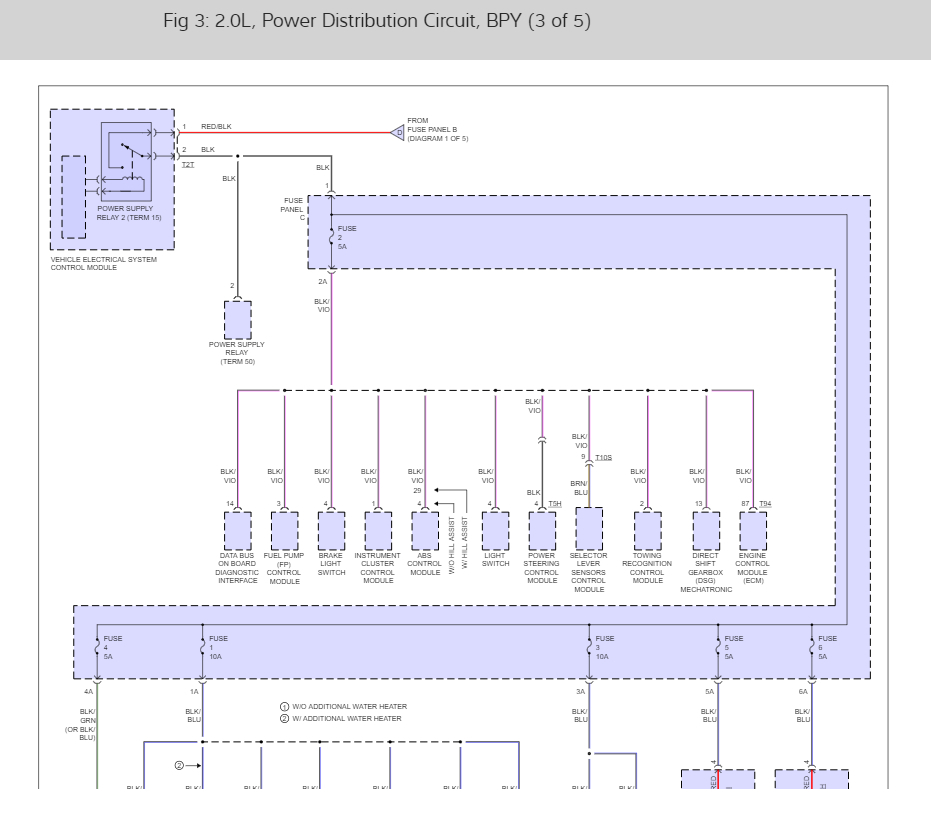Click Fuse 4 5A symbol
The height and width of the screenshot is (819, 931).
pyautogui.click(x=97, y=647)
